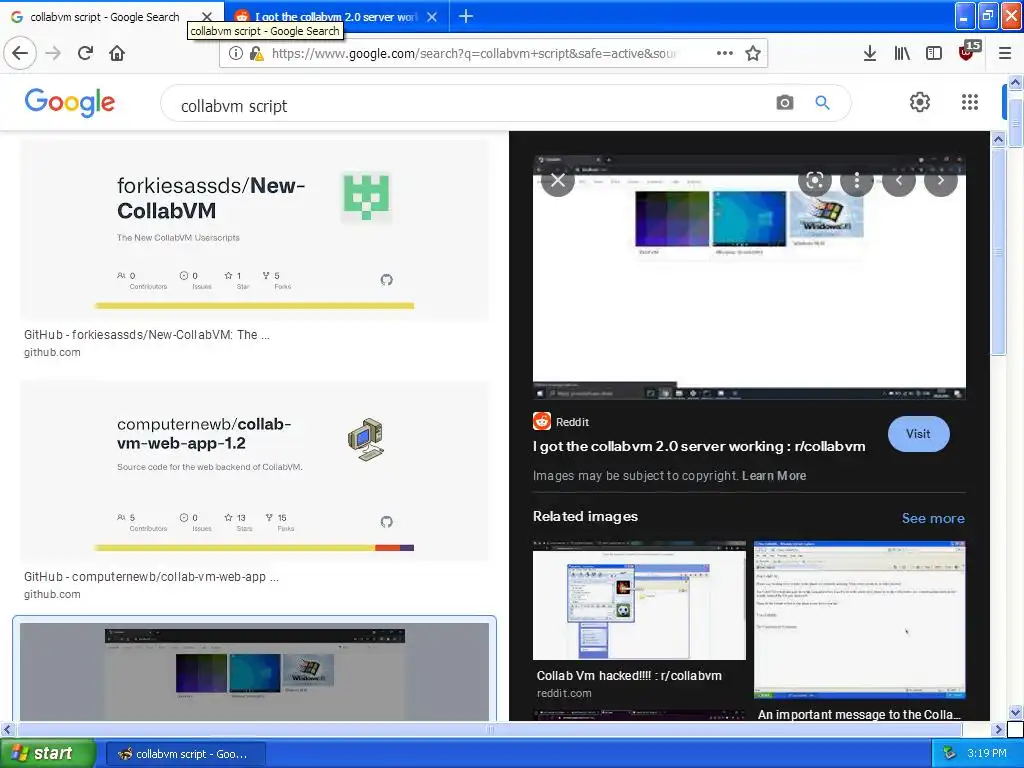1024x768 pixels.
Task: Click the Reddit source logo icon
Action: point(542,422)
